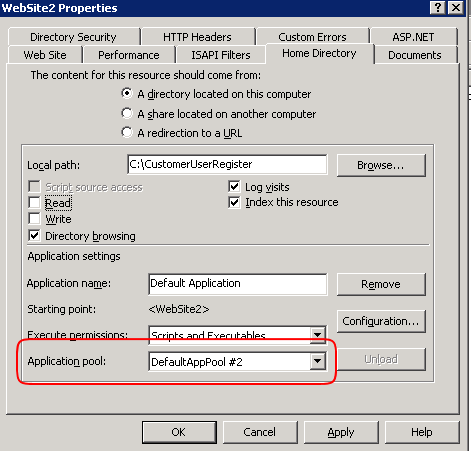Viewport: 471px width, 451px height.
Task: Select the Home Directory tab
Action: (x=319, y=53)
